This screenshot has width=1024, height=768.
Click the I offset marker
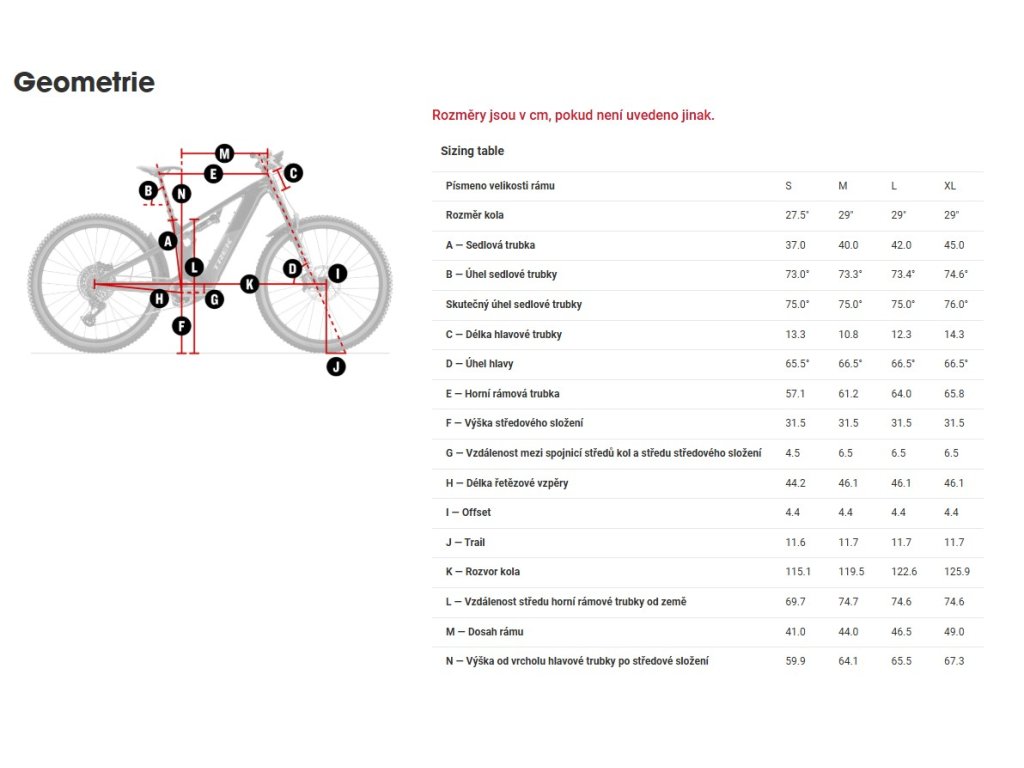337,274
